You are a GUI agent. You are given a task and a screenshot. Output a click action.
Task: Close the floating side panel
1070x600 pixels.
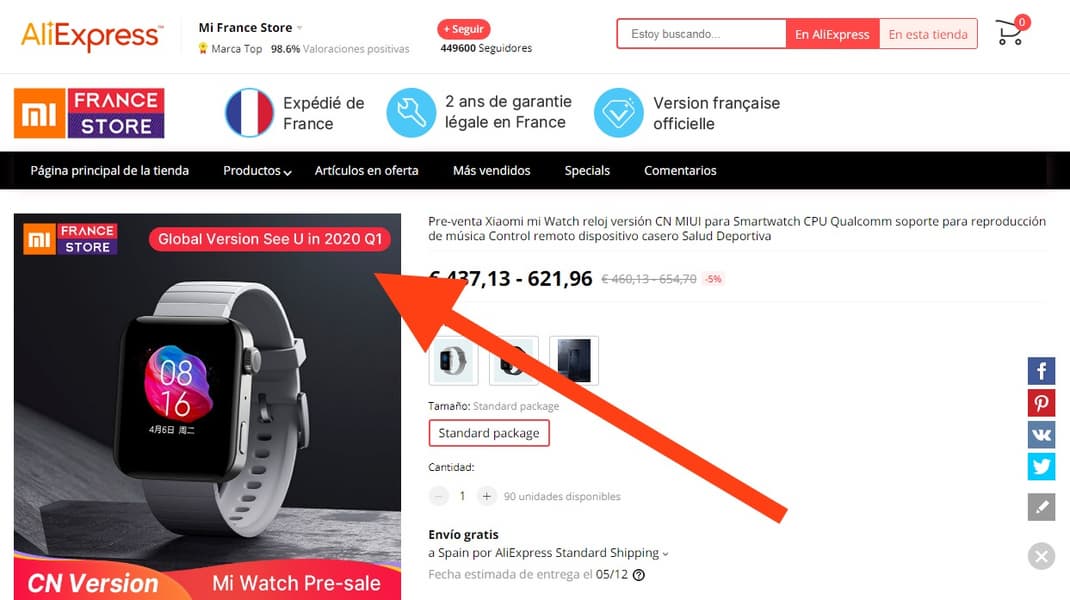click(1041, 556)
